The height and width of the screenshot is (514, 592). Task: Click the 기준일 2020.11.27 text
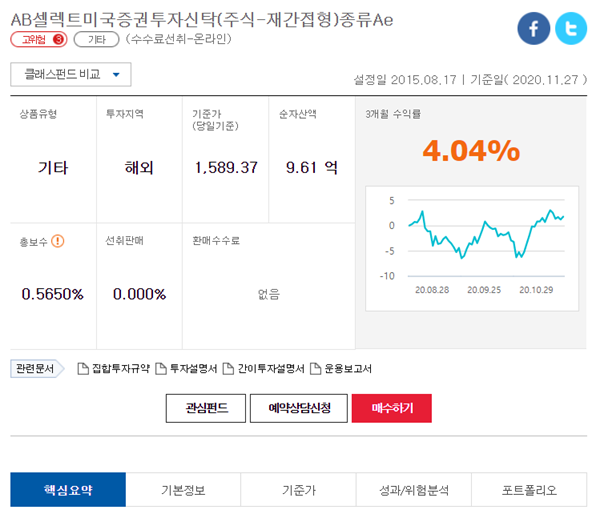pos(529,80)
